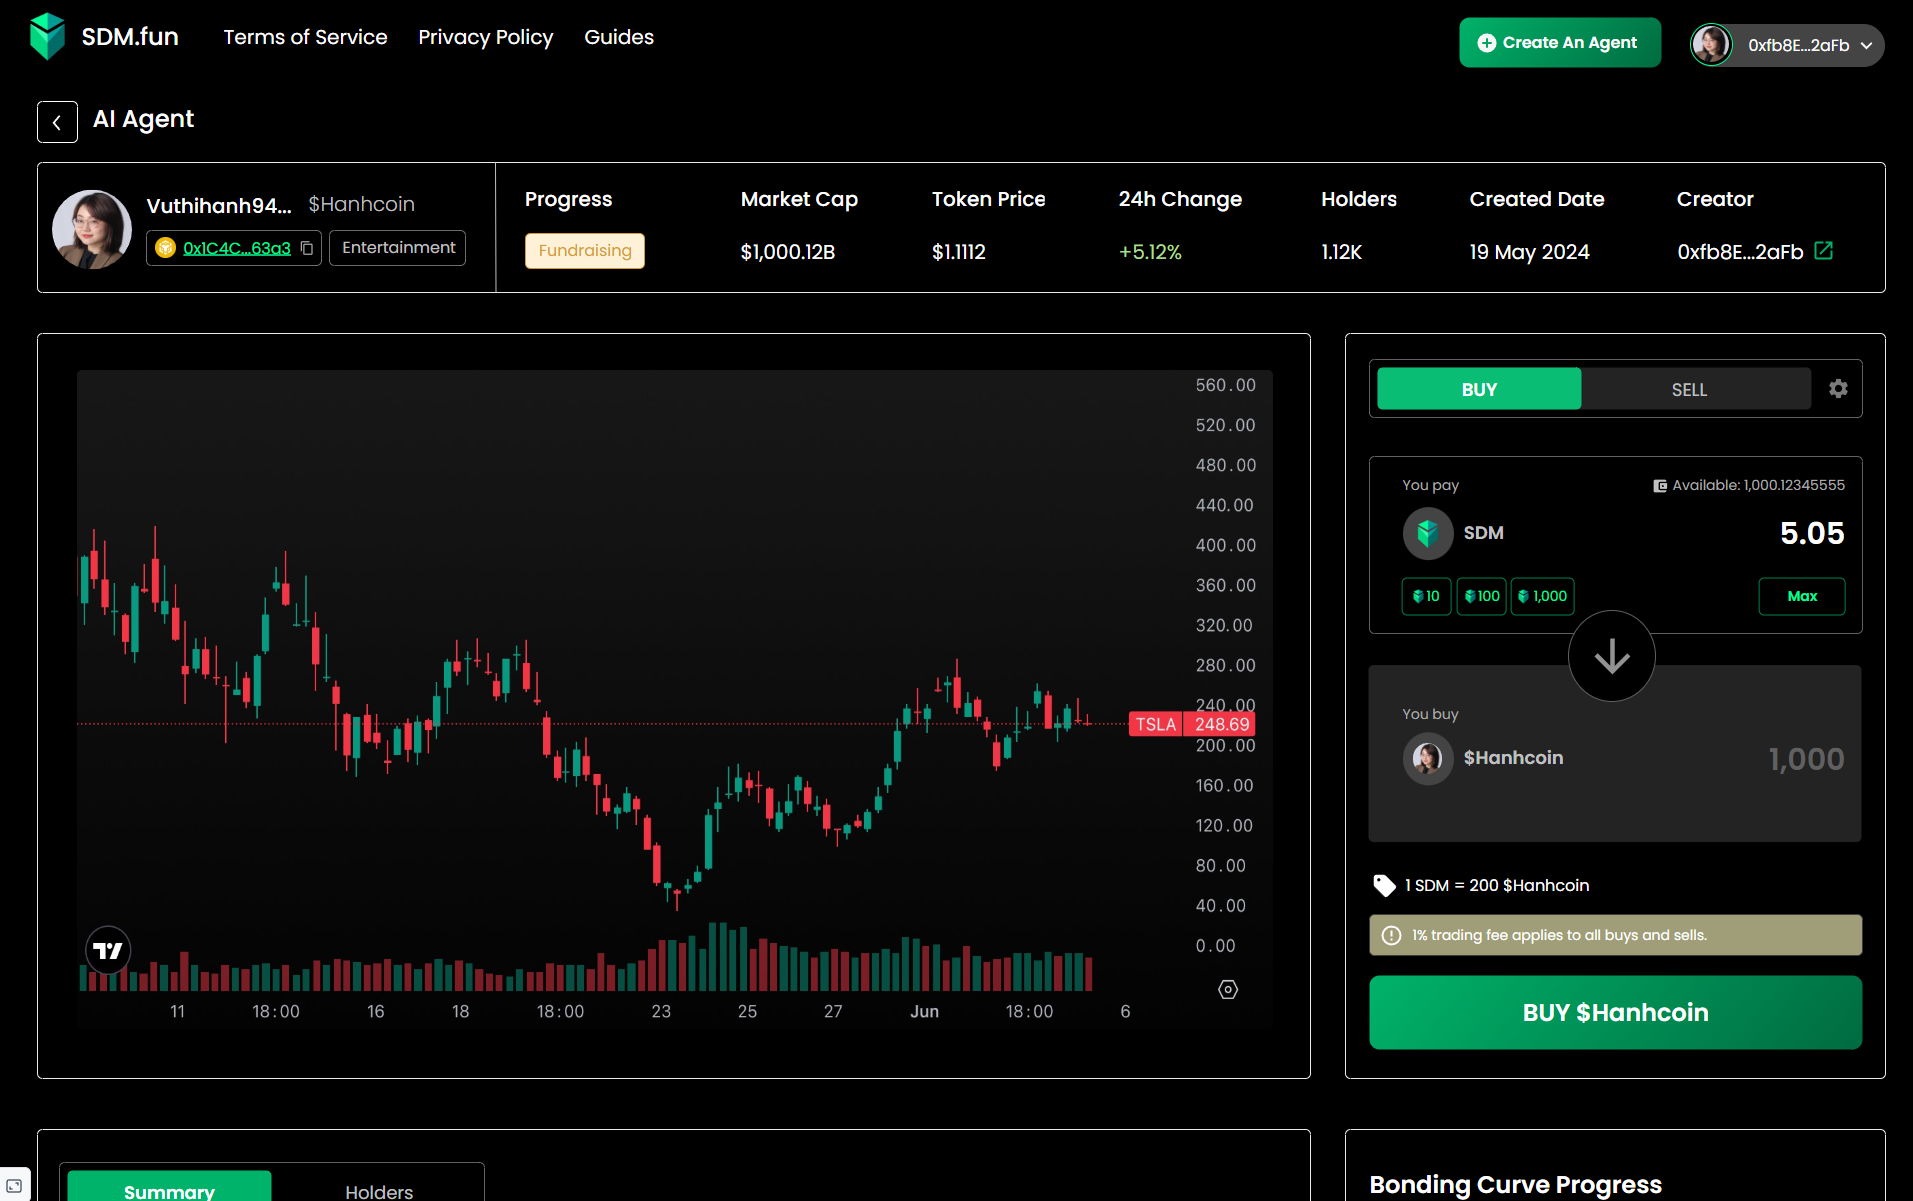Select the Summary tab
The width and height of the screenshot is (1913, 1201).
click(169, 1187)
